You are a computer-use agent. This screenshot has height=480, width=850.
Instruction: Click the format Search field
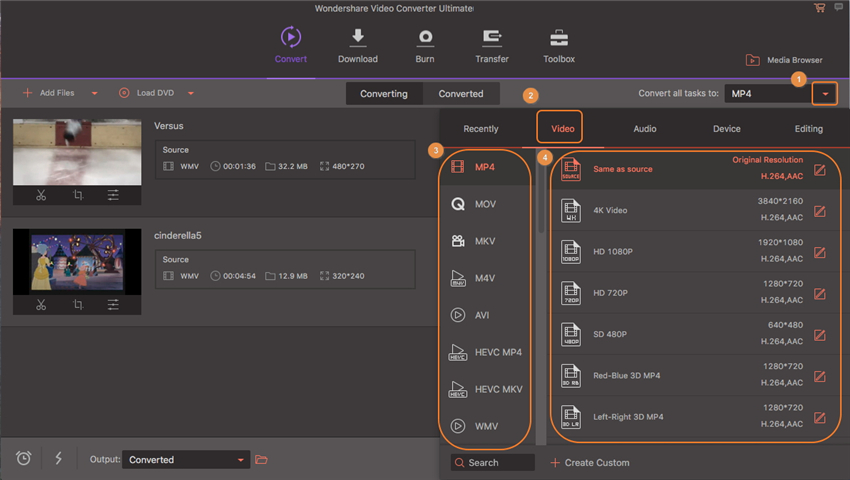492,463
